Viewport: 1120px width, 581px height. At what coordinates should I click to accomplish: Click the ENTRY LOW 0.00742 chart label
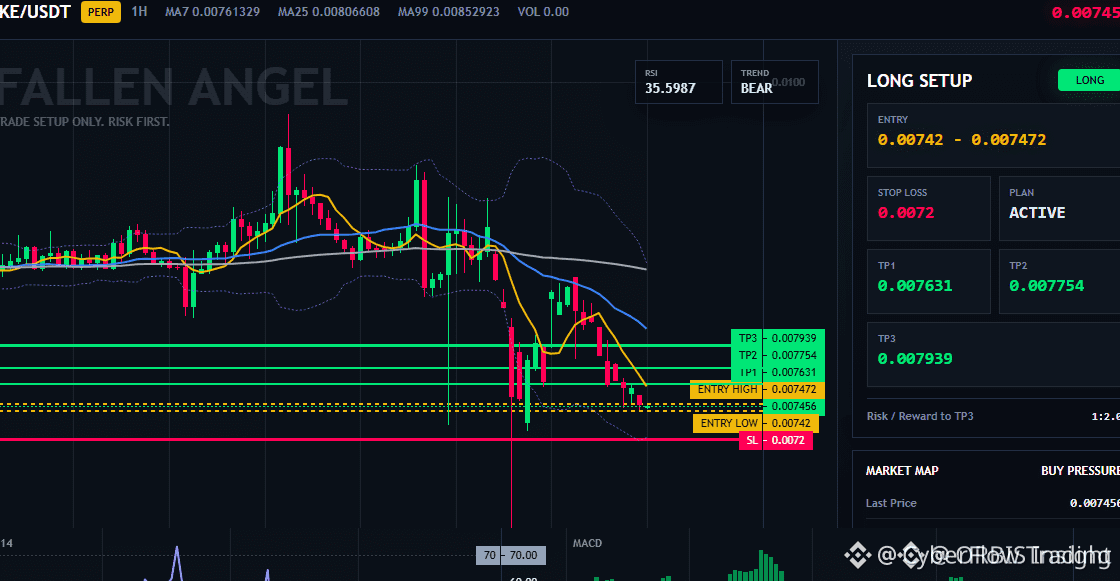(x=756, y=423)
